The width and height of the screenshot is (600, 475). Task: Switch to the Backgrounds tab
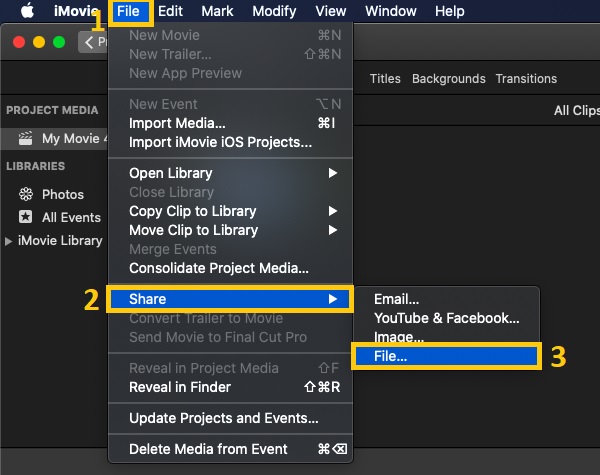point(448,79)
